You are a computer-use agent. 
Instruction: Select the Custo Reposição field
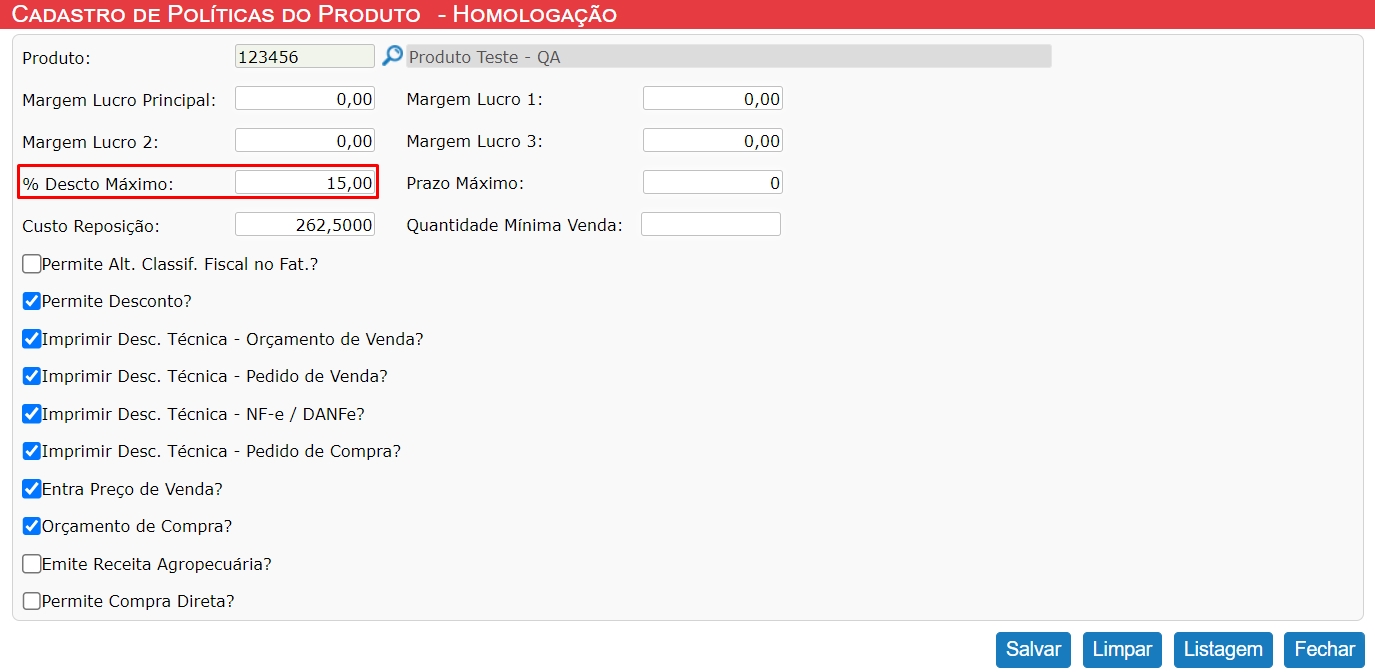pyautogui.click(x=305, y=224)
